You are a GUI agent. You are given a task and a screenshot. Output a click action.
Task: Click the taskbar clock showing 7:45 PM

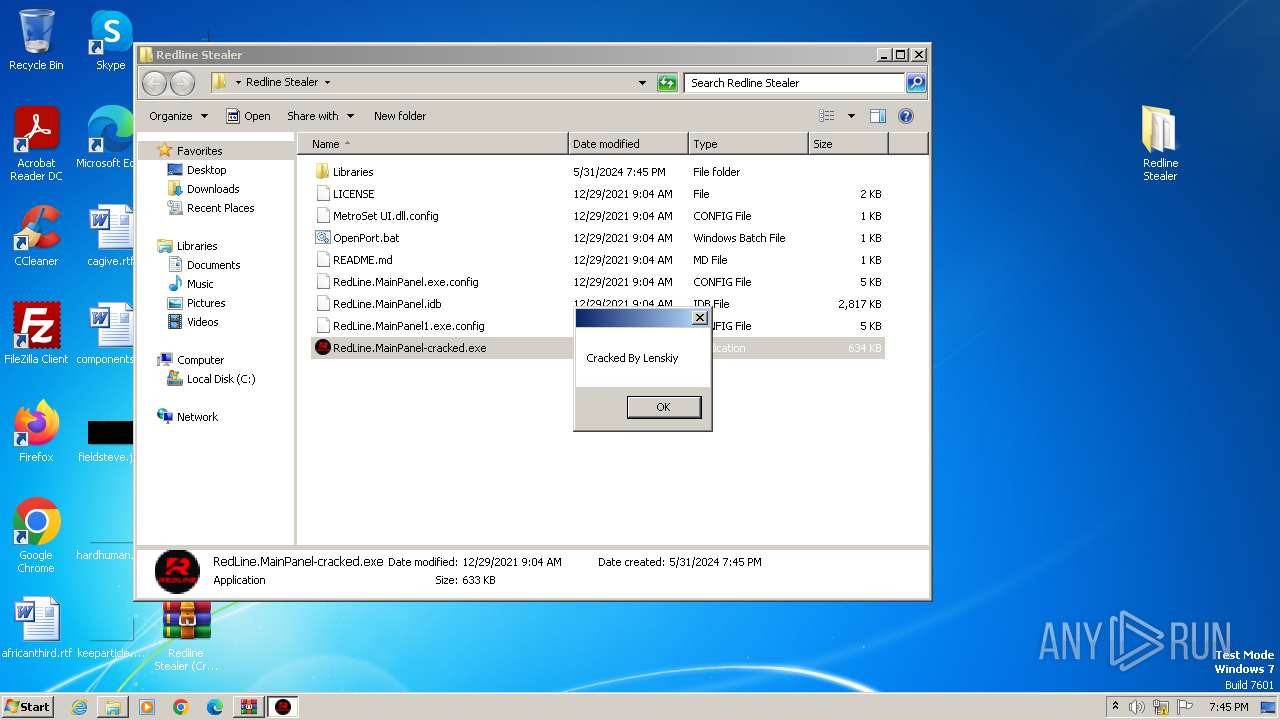click(x=1228, y=707)
